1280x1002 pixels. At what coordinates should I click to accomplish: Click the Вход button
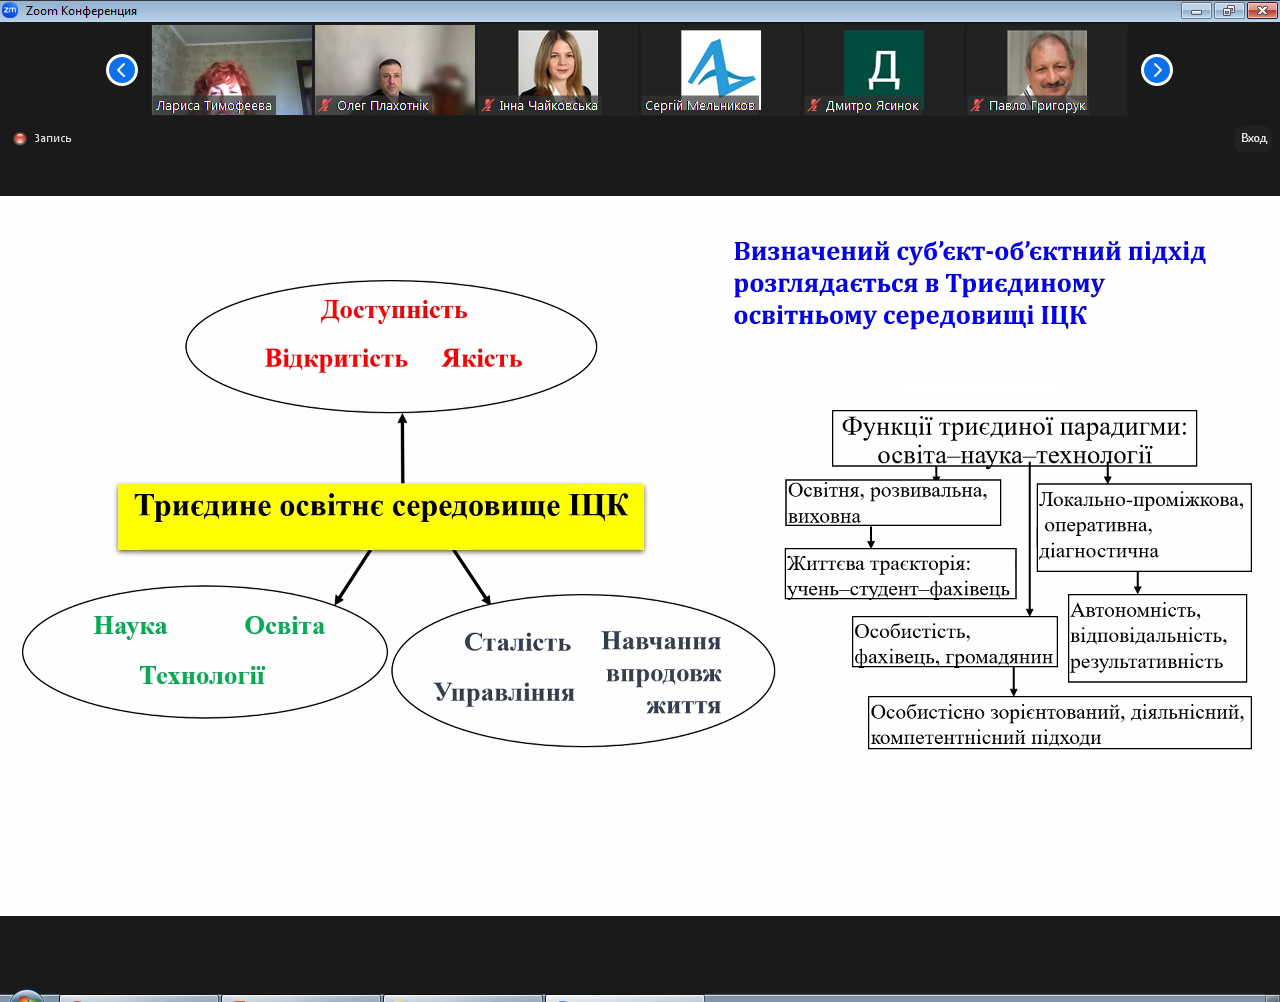click(x=1253, y=139)
